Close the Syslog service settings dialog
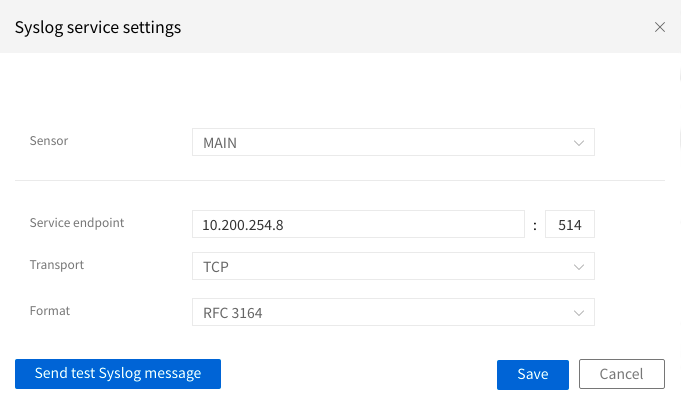 pos(659,27)
